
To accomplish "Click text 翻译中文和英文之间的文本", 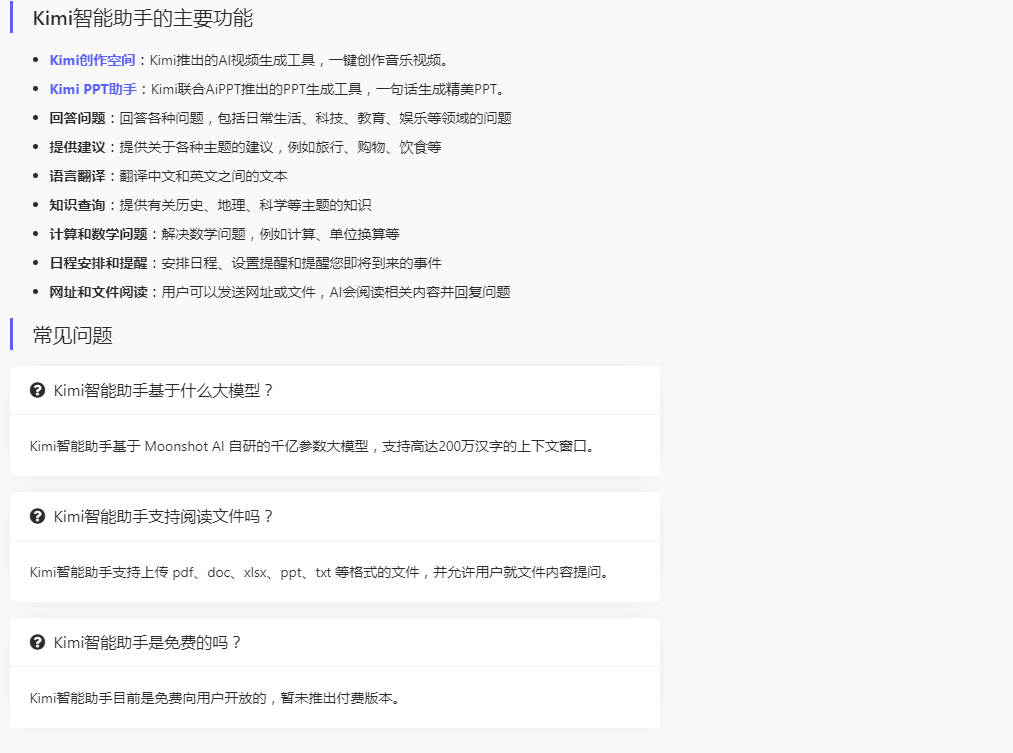I will tap(203, 176).
